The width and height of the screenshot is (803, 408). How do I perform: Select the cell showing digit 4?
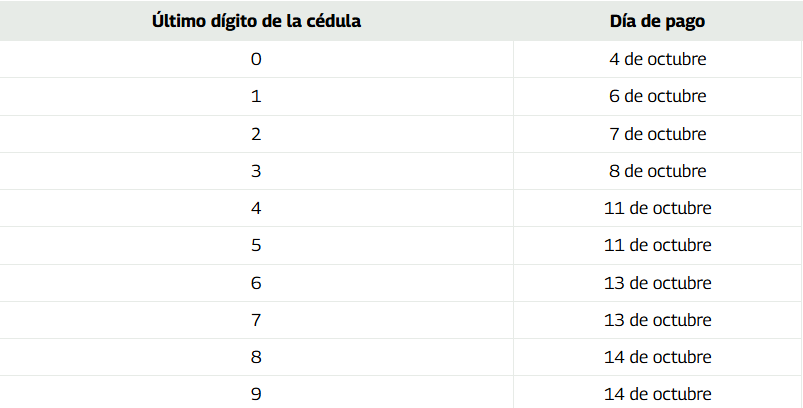[256, 208]
